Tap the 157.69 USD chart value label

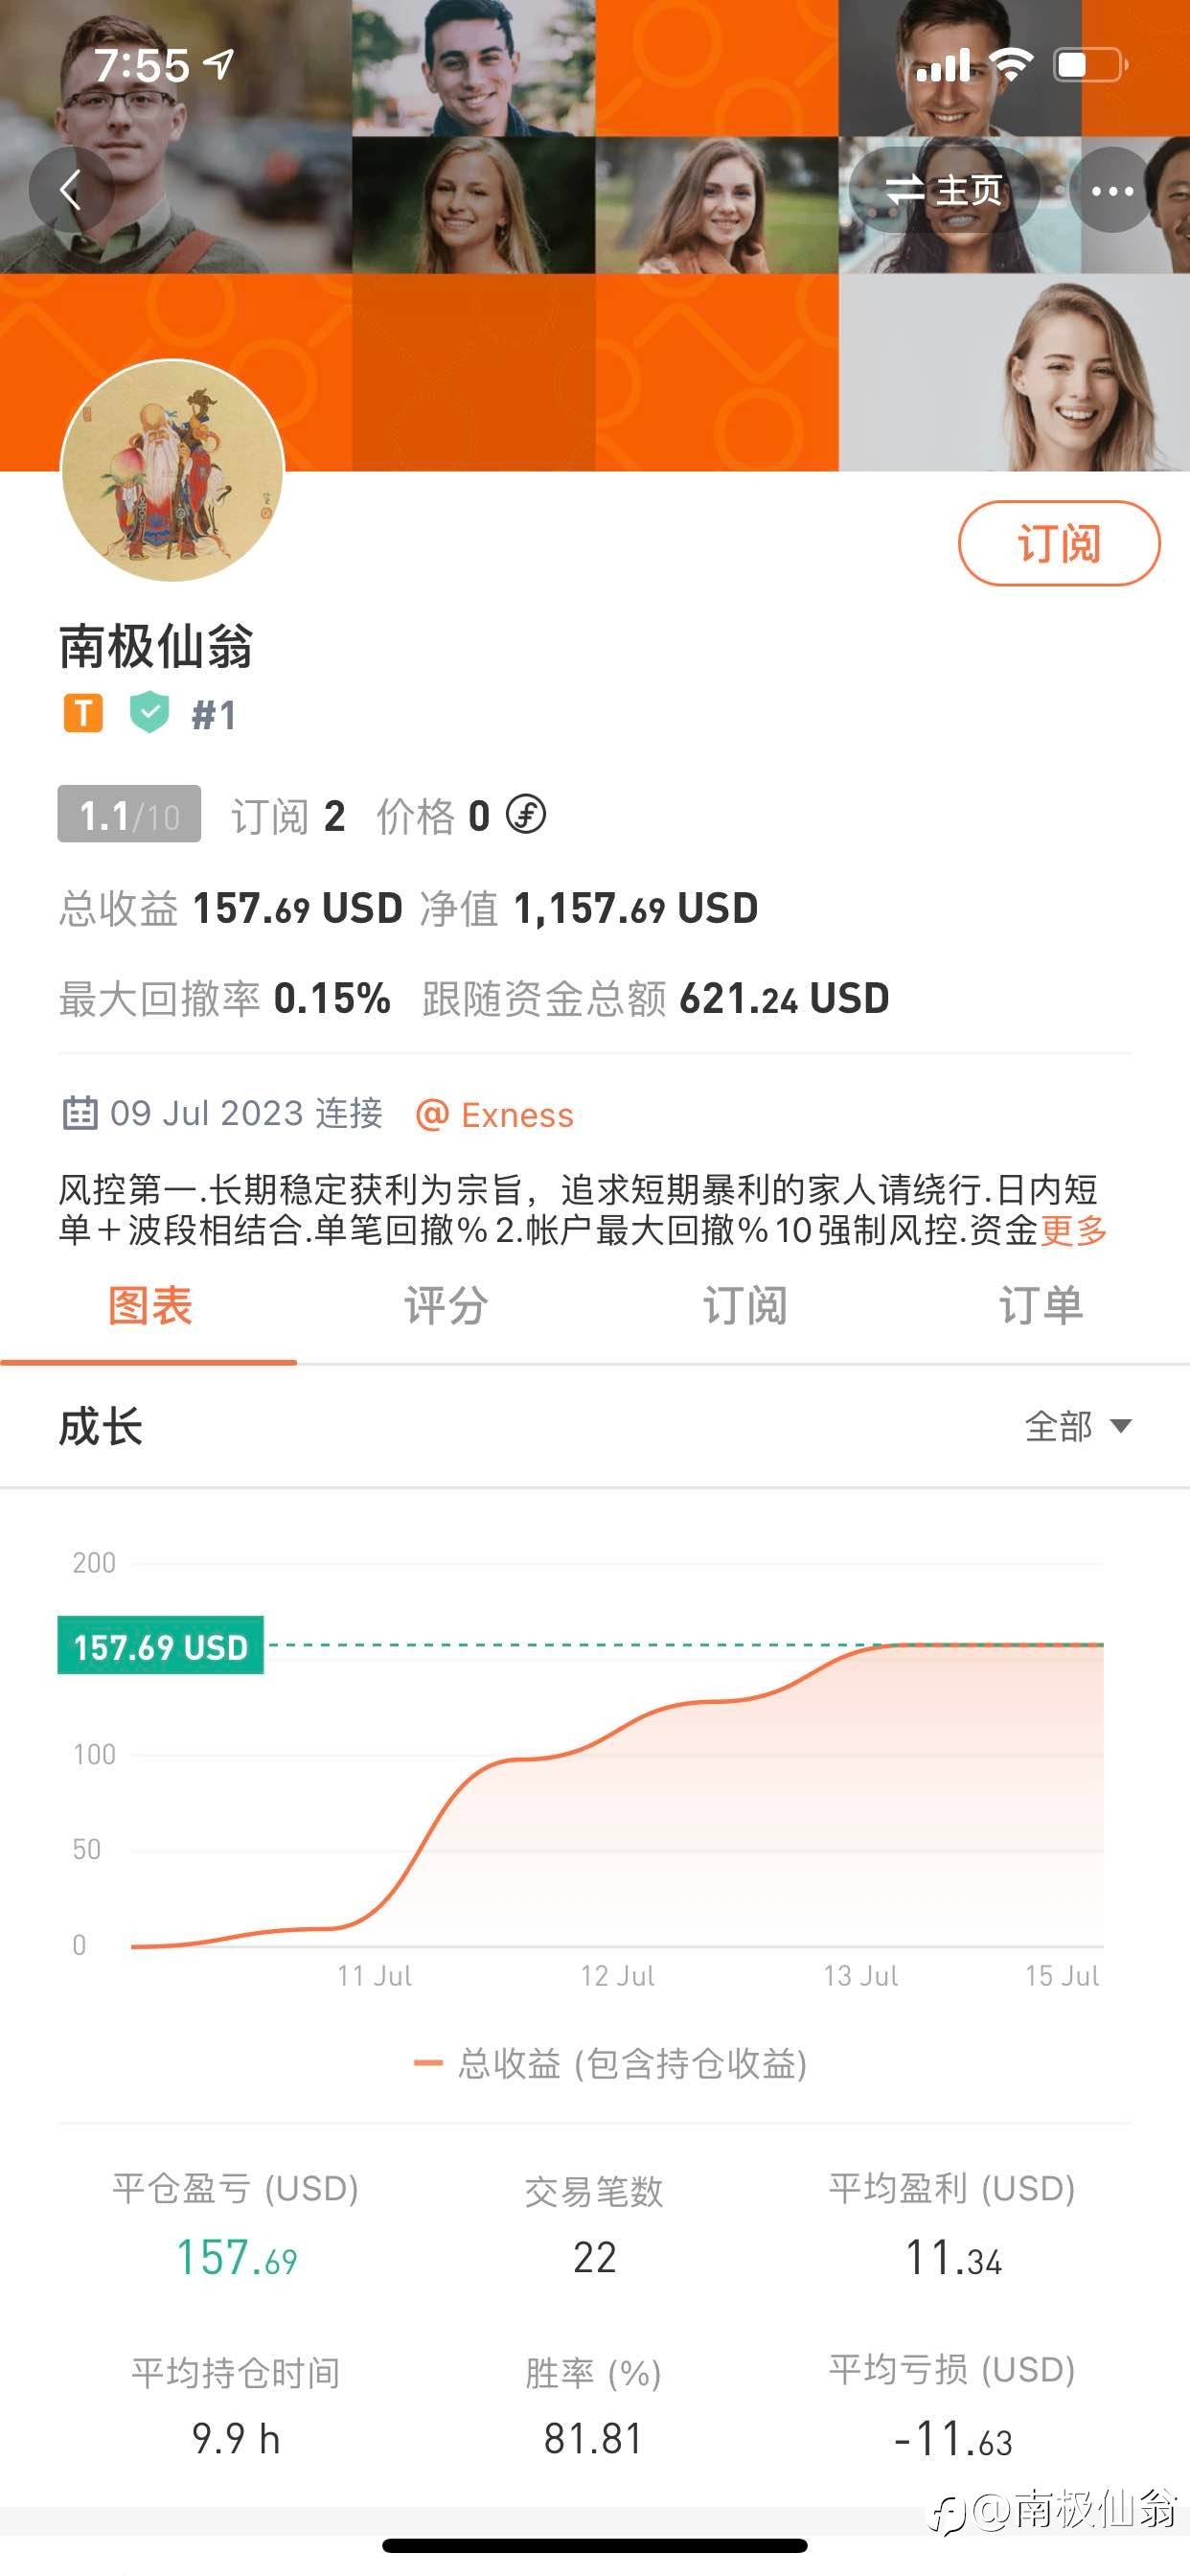[161, 1646]
